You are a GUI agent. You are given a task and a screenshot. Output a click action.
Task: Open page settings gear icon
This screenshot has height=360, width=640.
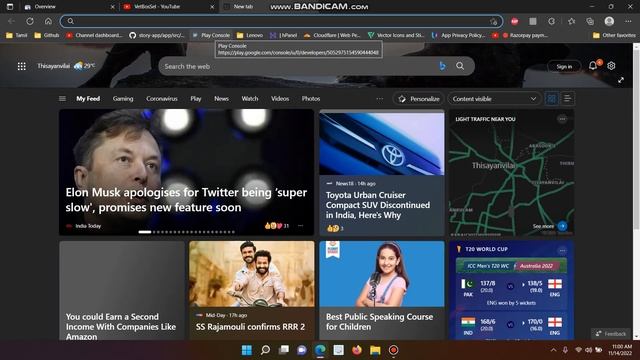point(611,66)
